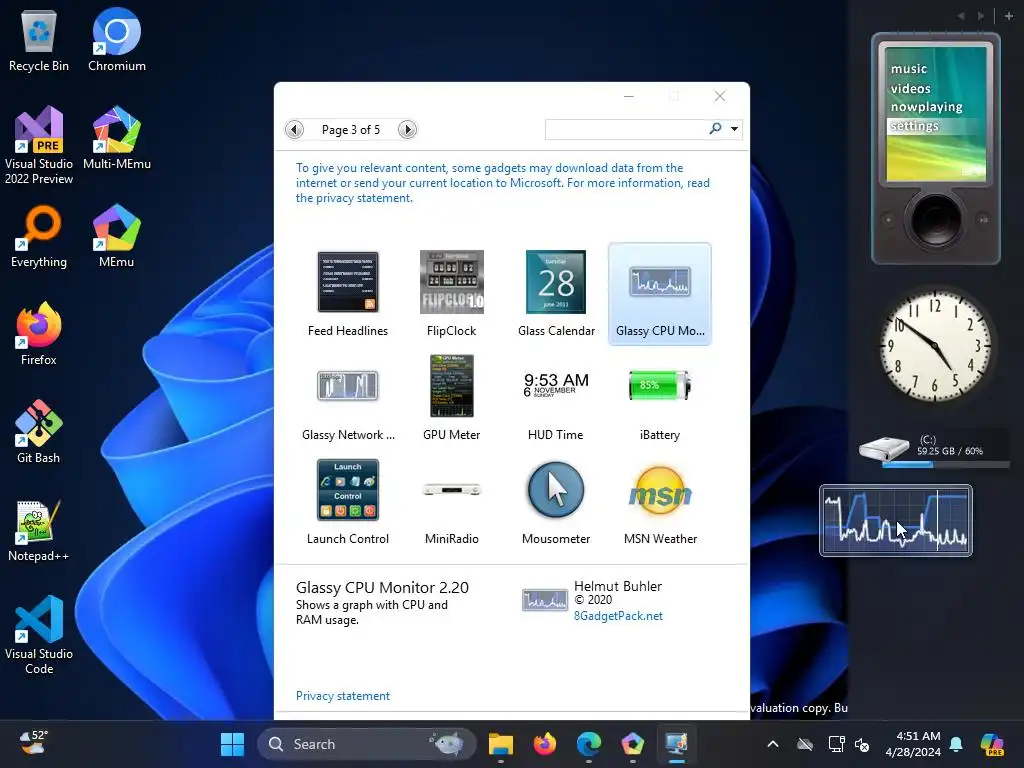Screen dimensions: 1024x768
Task: Open the weather widget showing 52°
Action: pyautogui.click(x=33, y=743)
